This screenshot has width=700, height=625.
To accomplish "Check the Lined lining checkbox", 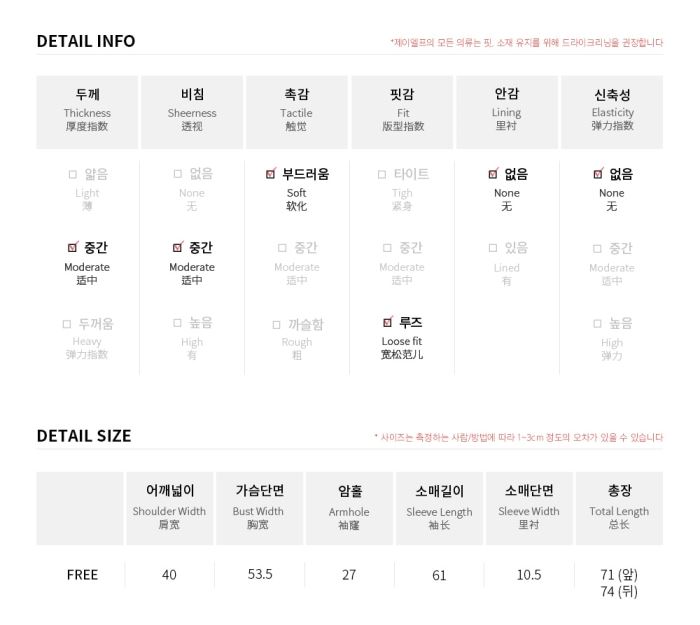I will coord(493,248).
